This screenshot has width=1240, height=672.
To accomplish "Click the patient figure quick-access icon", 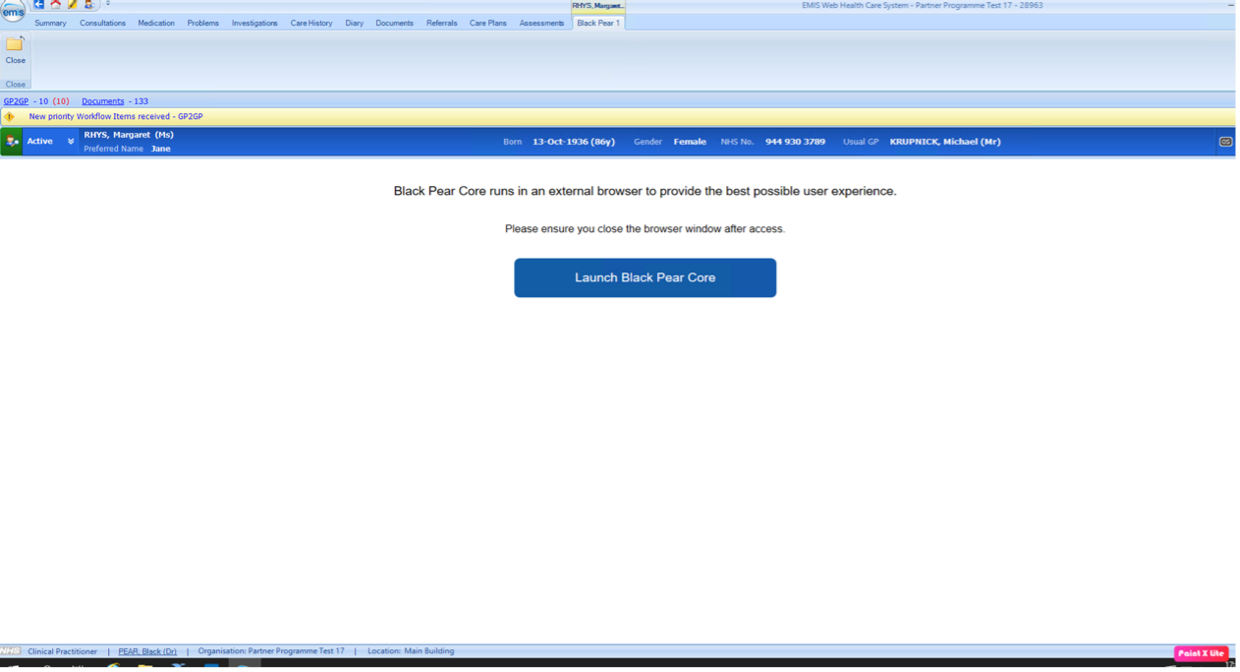I will pos(88,4).
